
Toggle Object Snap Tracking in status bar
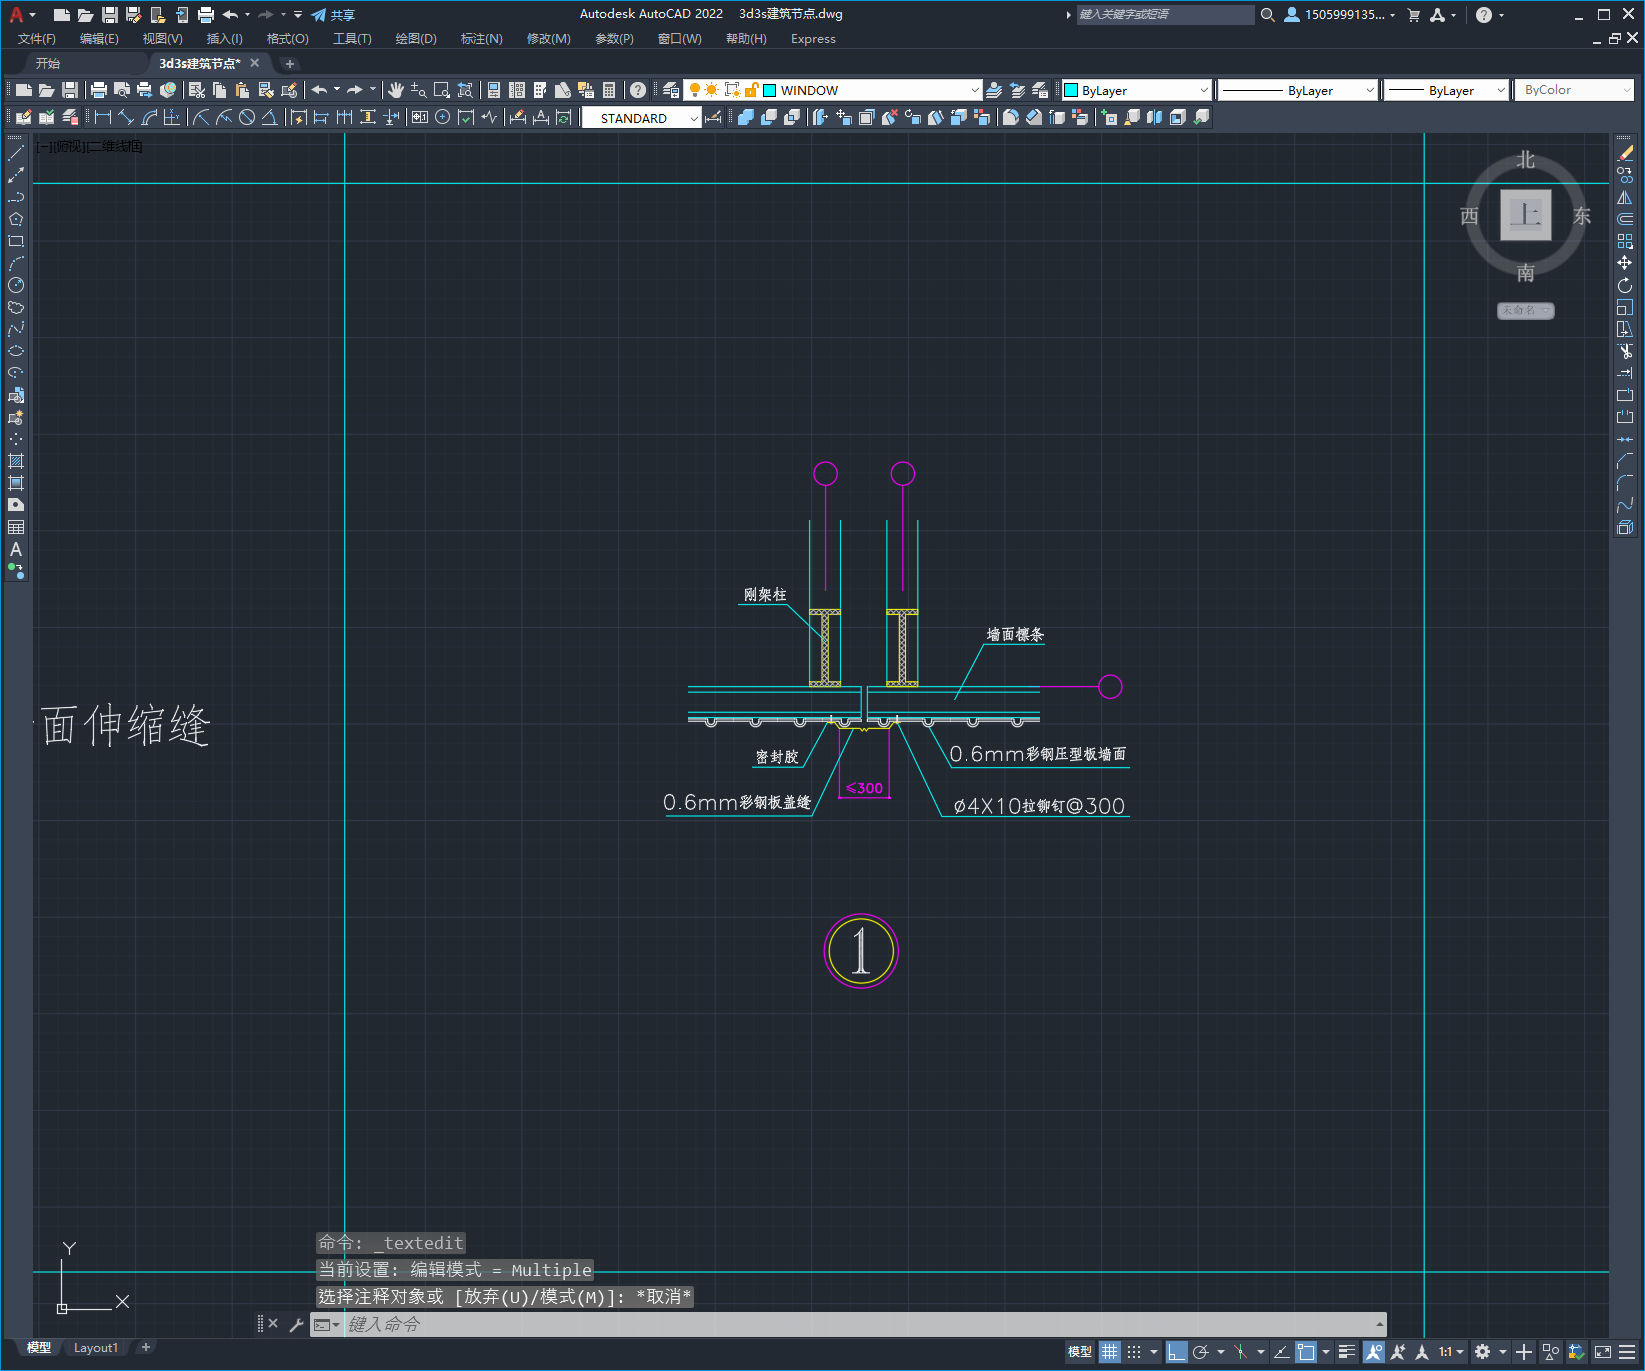click(x=1281, y=1352)
